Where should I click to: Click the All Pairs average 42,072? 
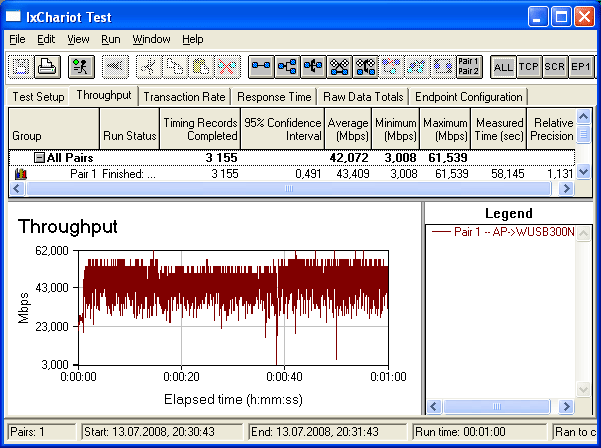pos(349,158)
